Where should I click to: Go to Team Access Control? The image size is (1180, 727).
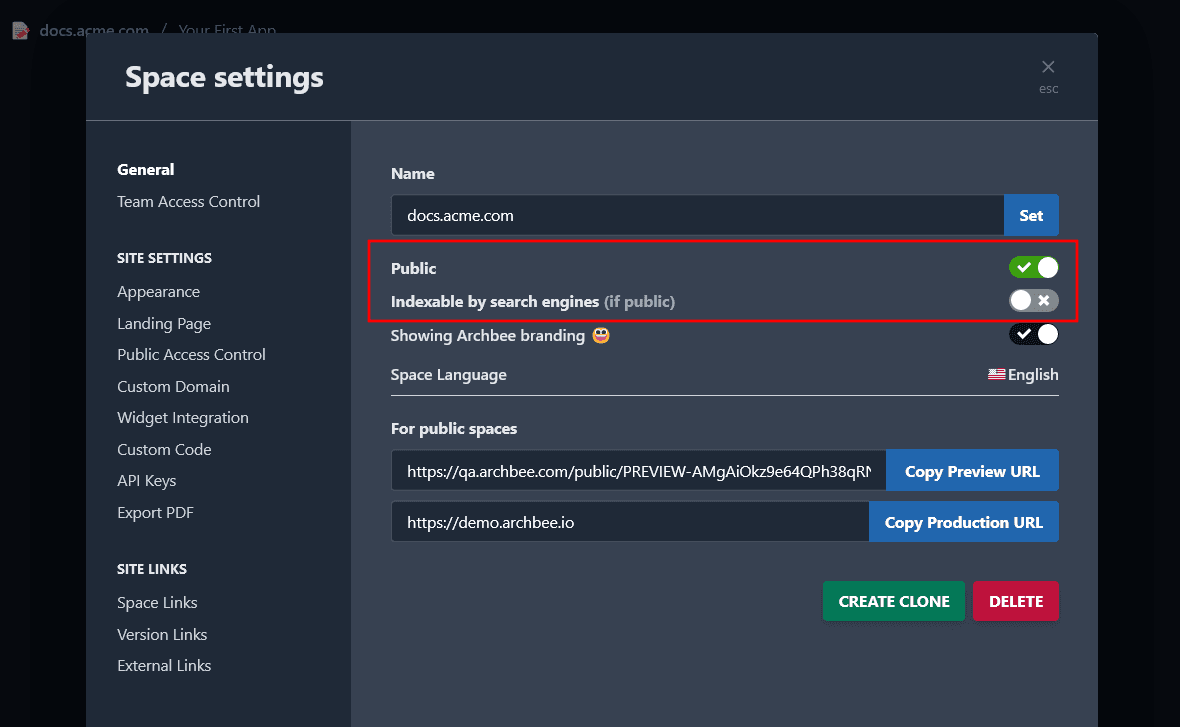[188, 202]
